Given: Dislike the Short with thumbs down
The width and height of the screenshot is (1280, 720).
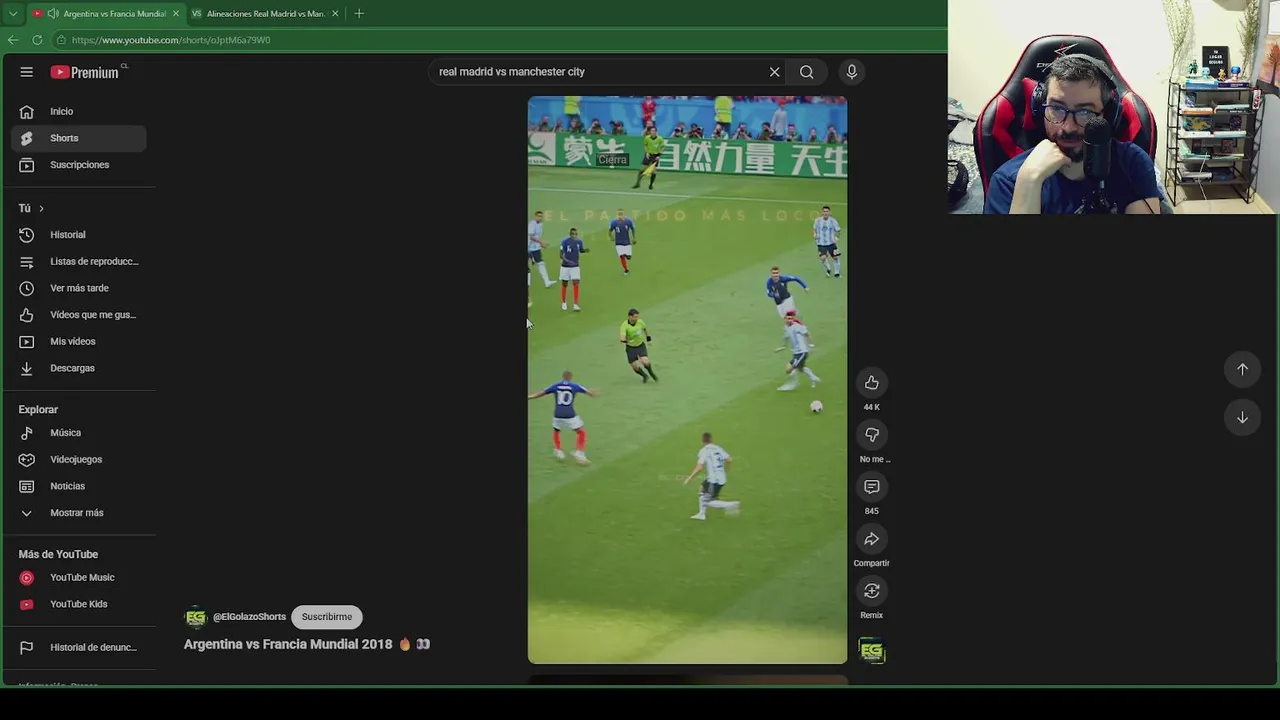Looking at the screenshot, I should [872, 435].
